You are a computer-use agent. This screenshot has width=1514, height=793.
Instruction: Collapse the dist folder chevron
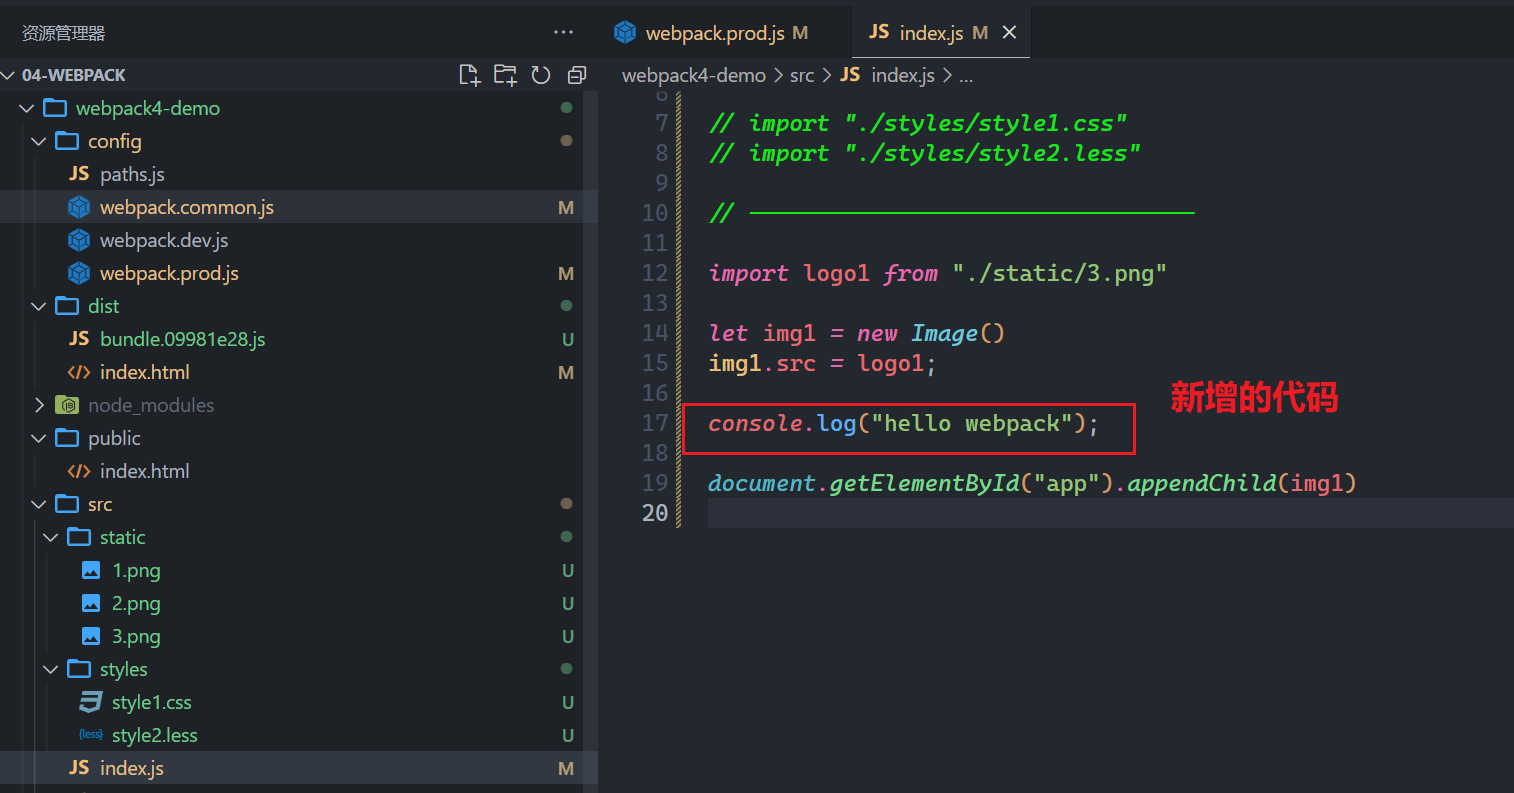(39, 306)
